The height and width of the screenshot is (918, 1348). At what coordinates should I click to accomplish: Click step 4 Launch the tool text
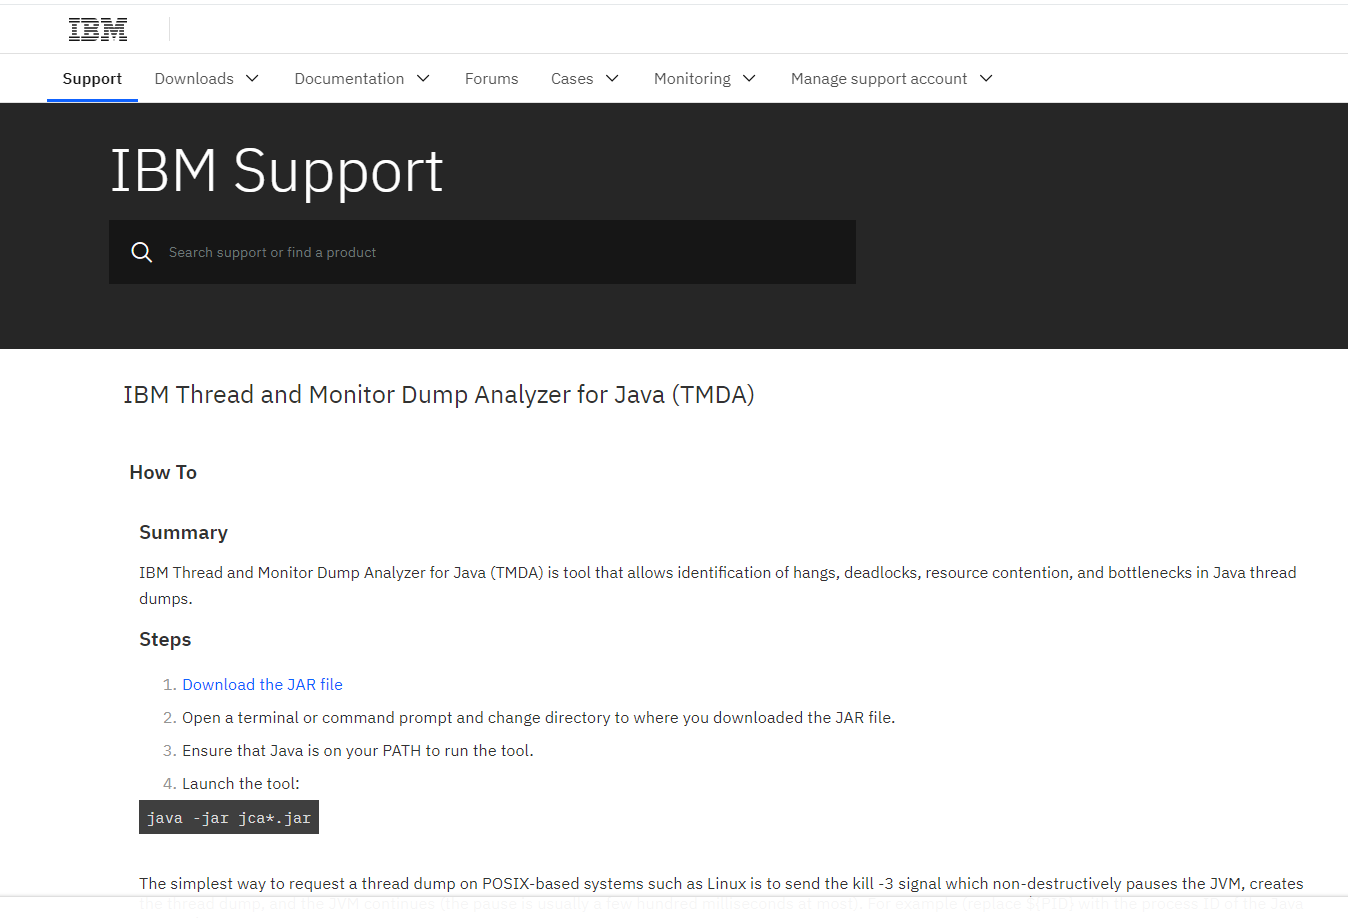click(241, 783)
